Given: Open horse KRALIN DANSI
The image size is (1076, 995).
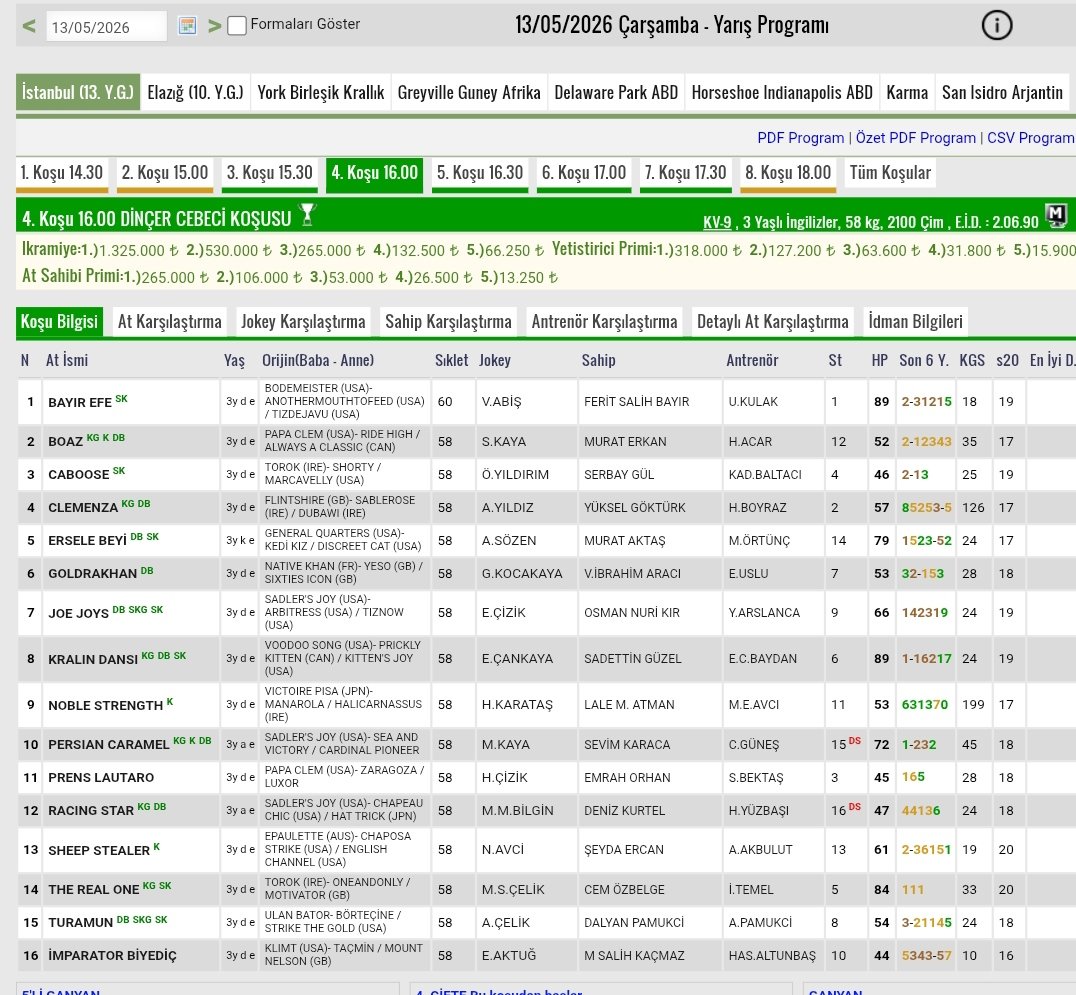Looking at the screenshot, I should click(93, 659).
